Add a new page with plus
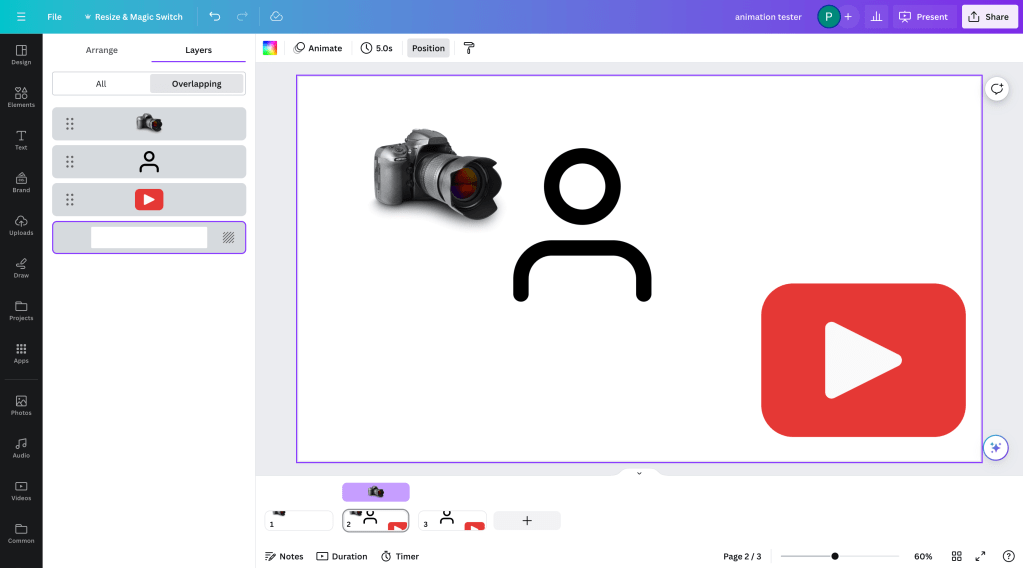The image size is (1023, 568). coord(527,520)
